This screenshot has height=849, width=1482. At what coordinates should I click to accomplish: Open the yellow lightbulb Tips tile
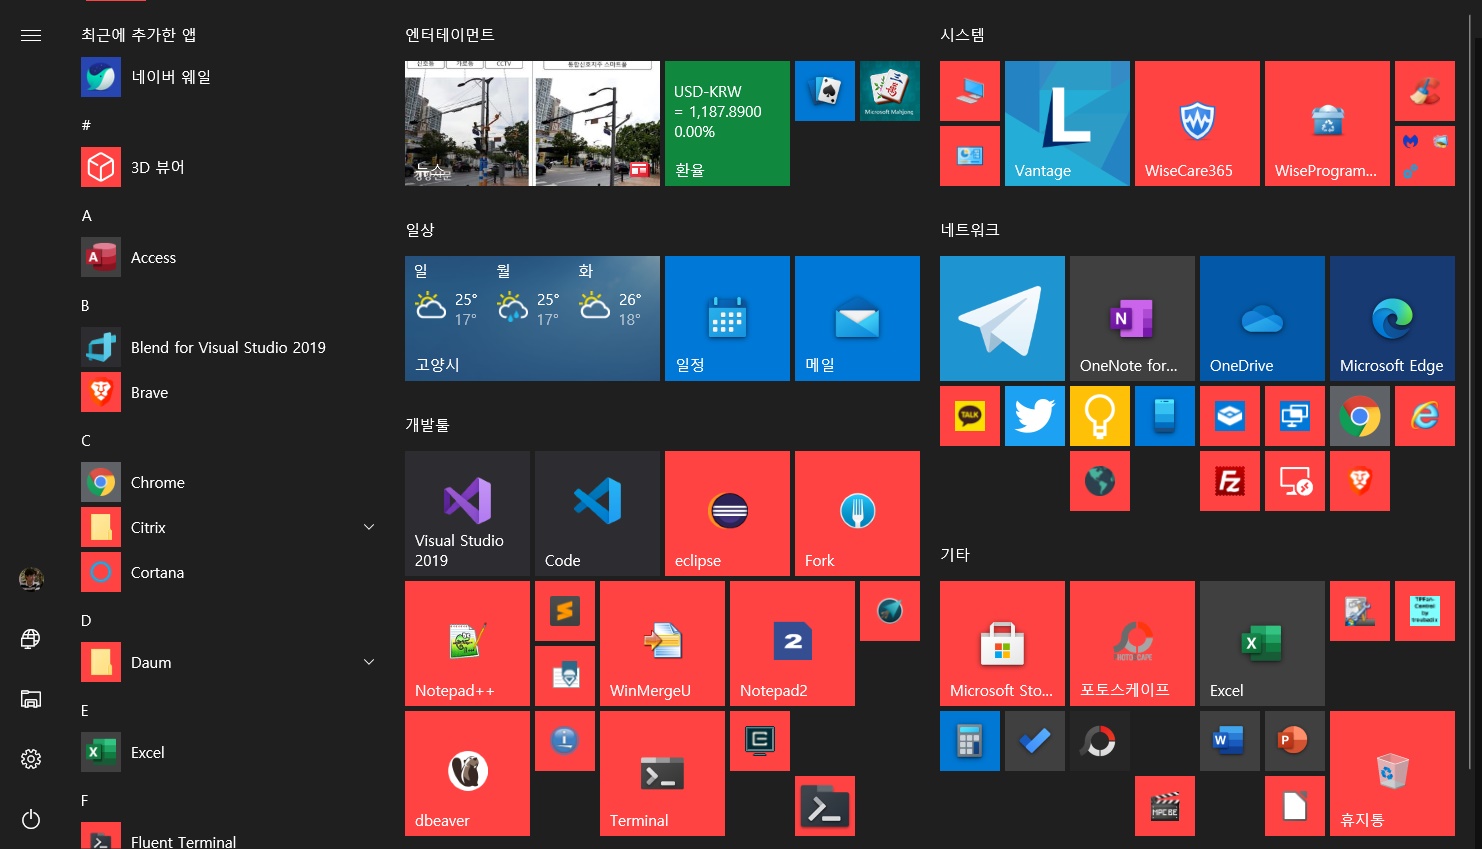(1100, 416)
